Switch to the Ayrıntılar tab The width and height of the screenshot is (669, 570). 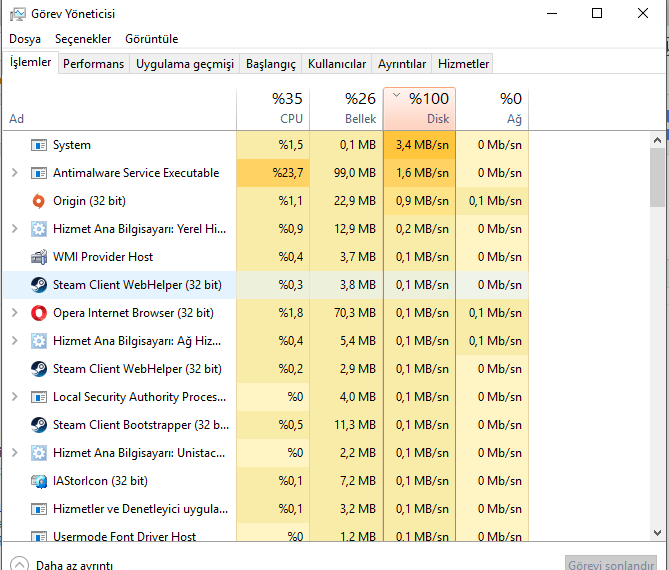[401, 64]
